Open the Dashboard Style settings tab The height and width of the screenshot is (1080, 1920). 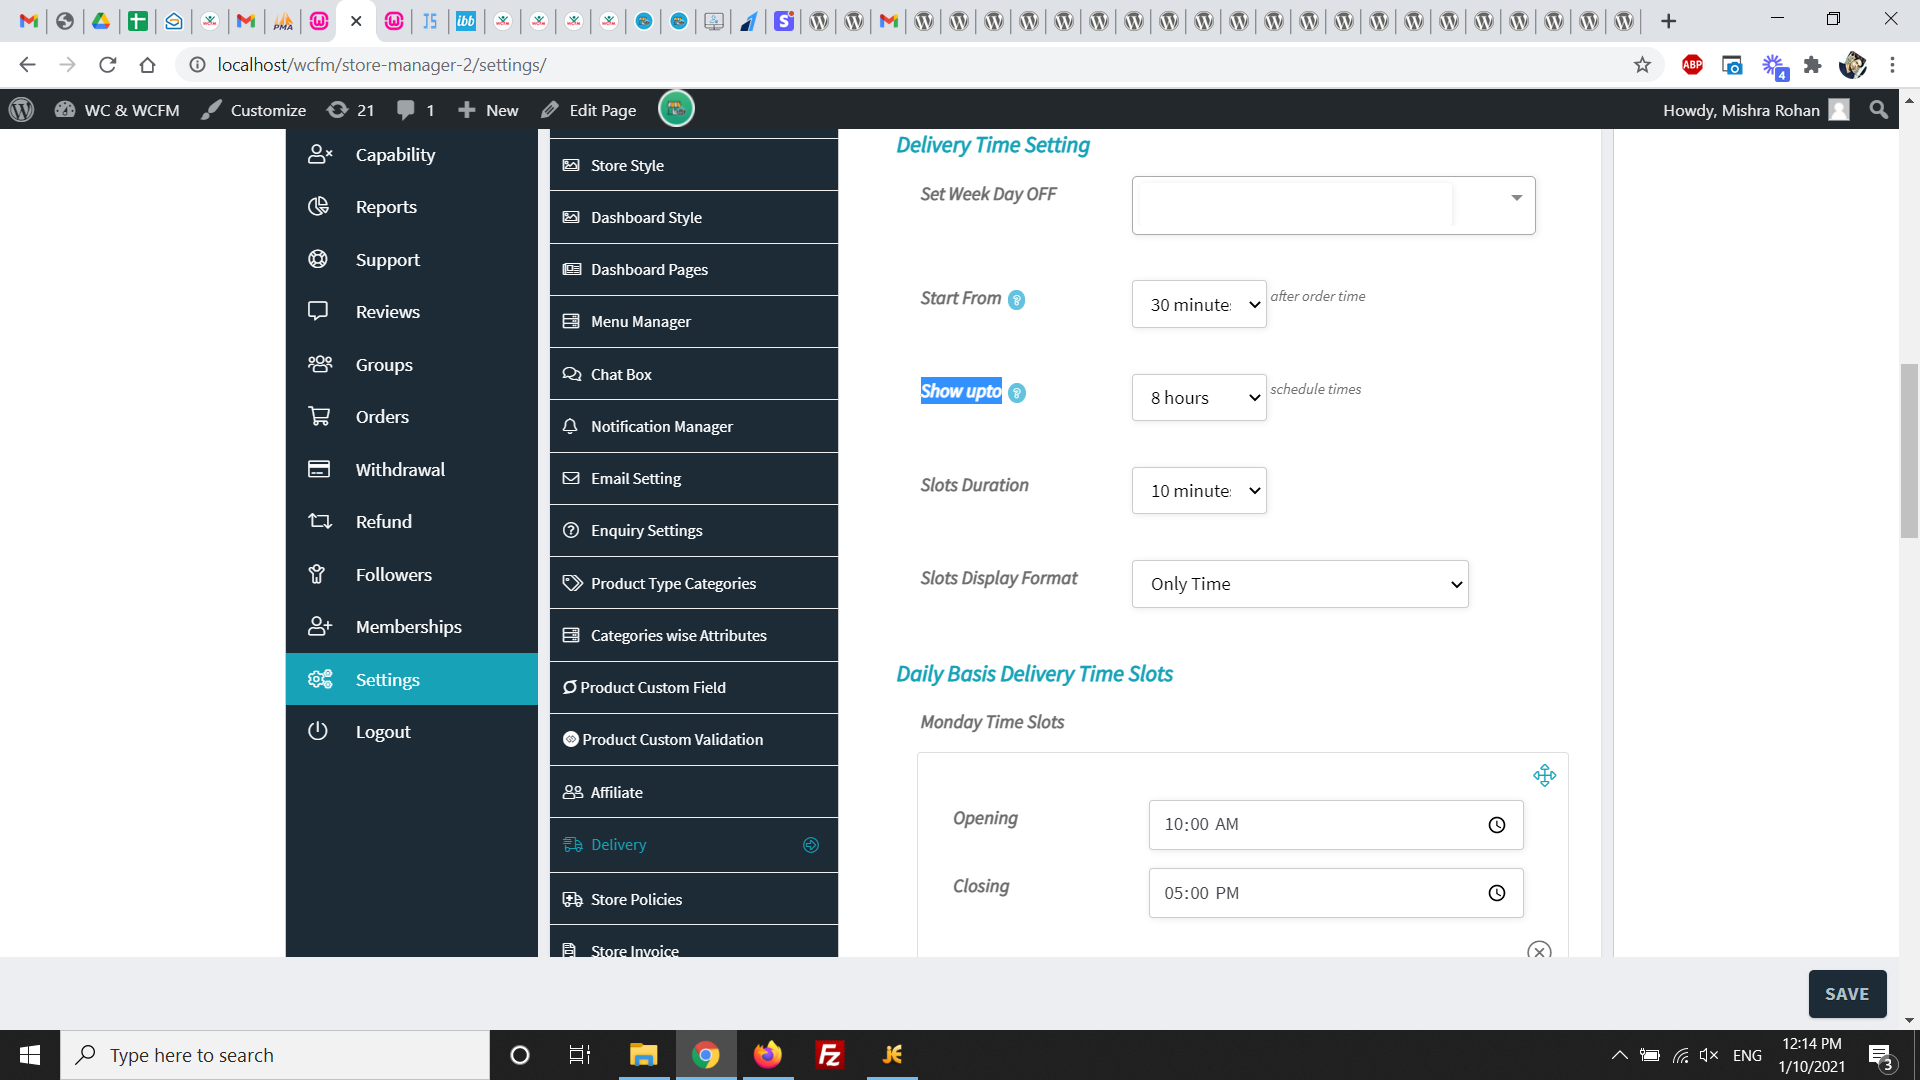[x=693, y=217]
